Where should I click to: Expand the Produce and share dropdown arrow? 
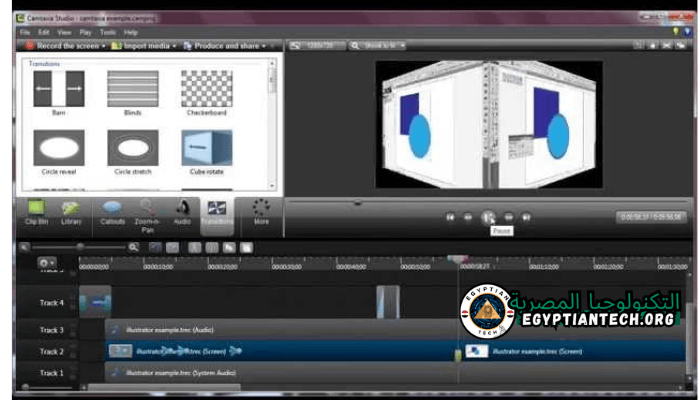264,46
